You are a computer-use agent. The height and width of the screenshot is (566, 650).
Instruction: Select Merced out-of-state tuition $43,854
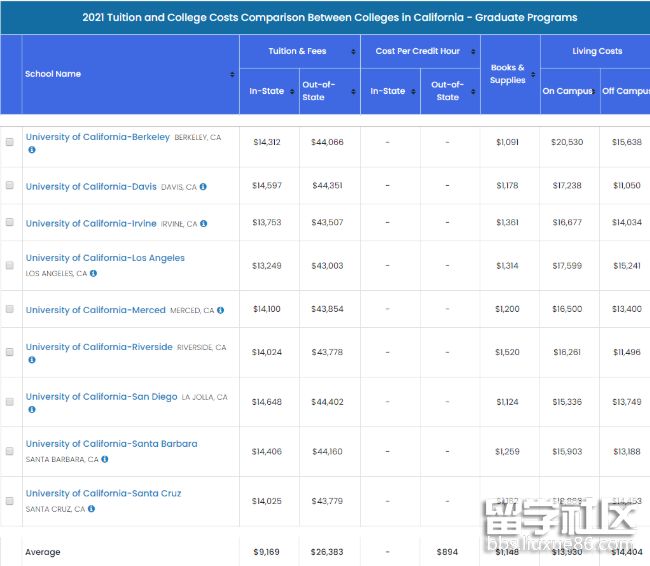point(327,309)
